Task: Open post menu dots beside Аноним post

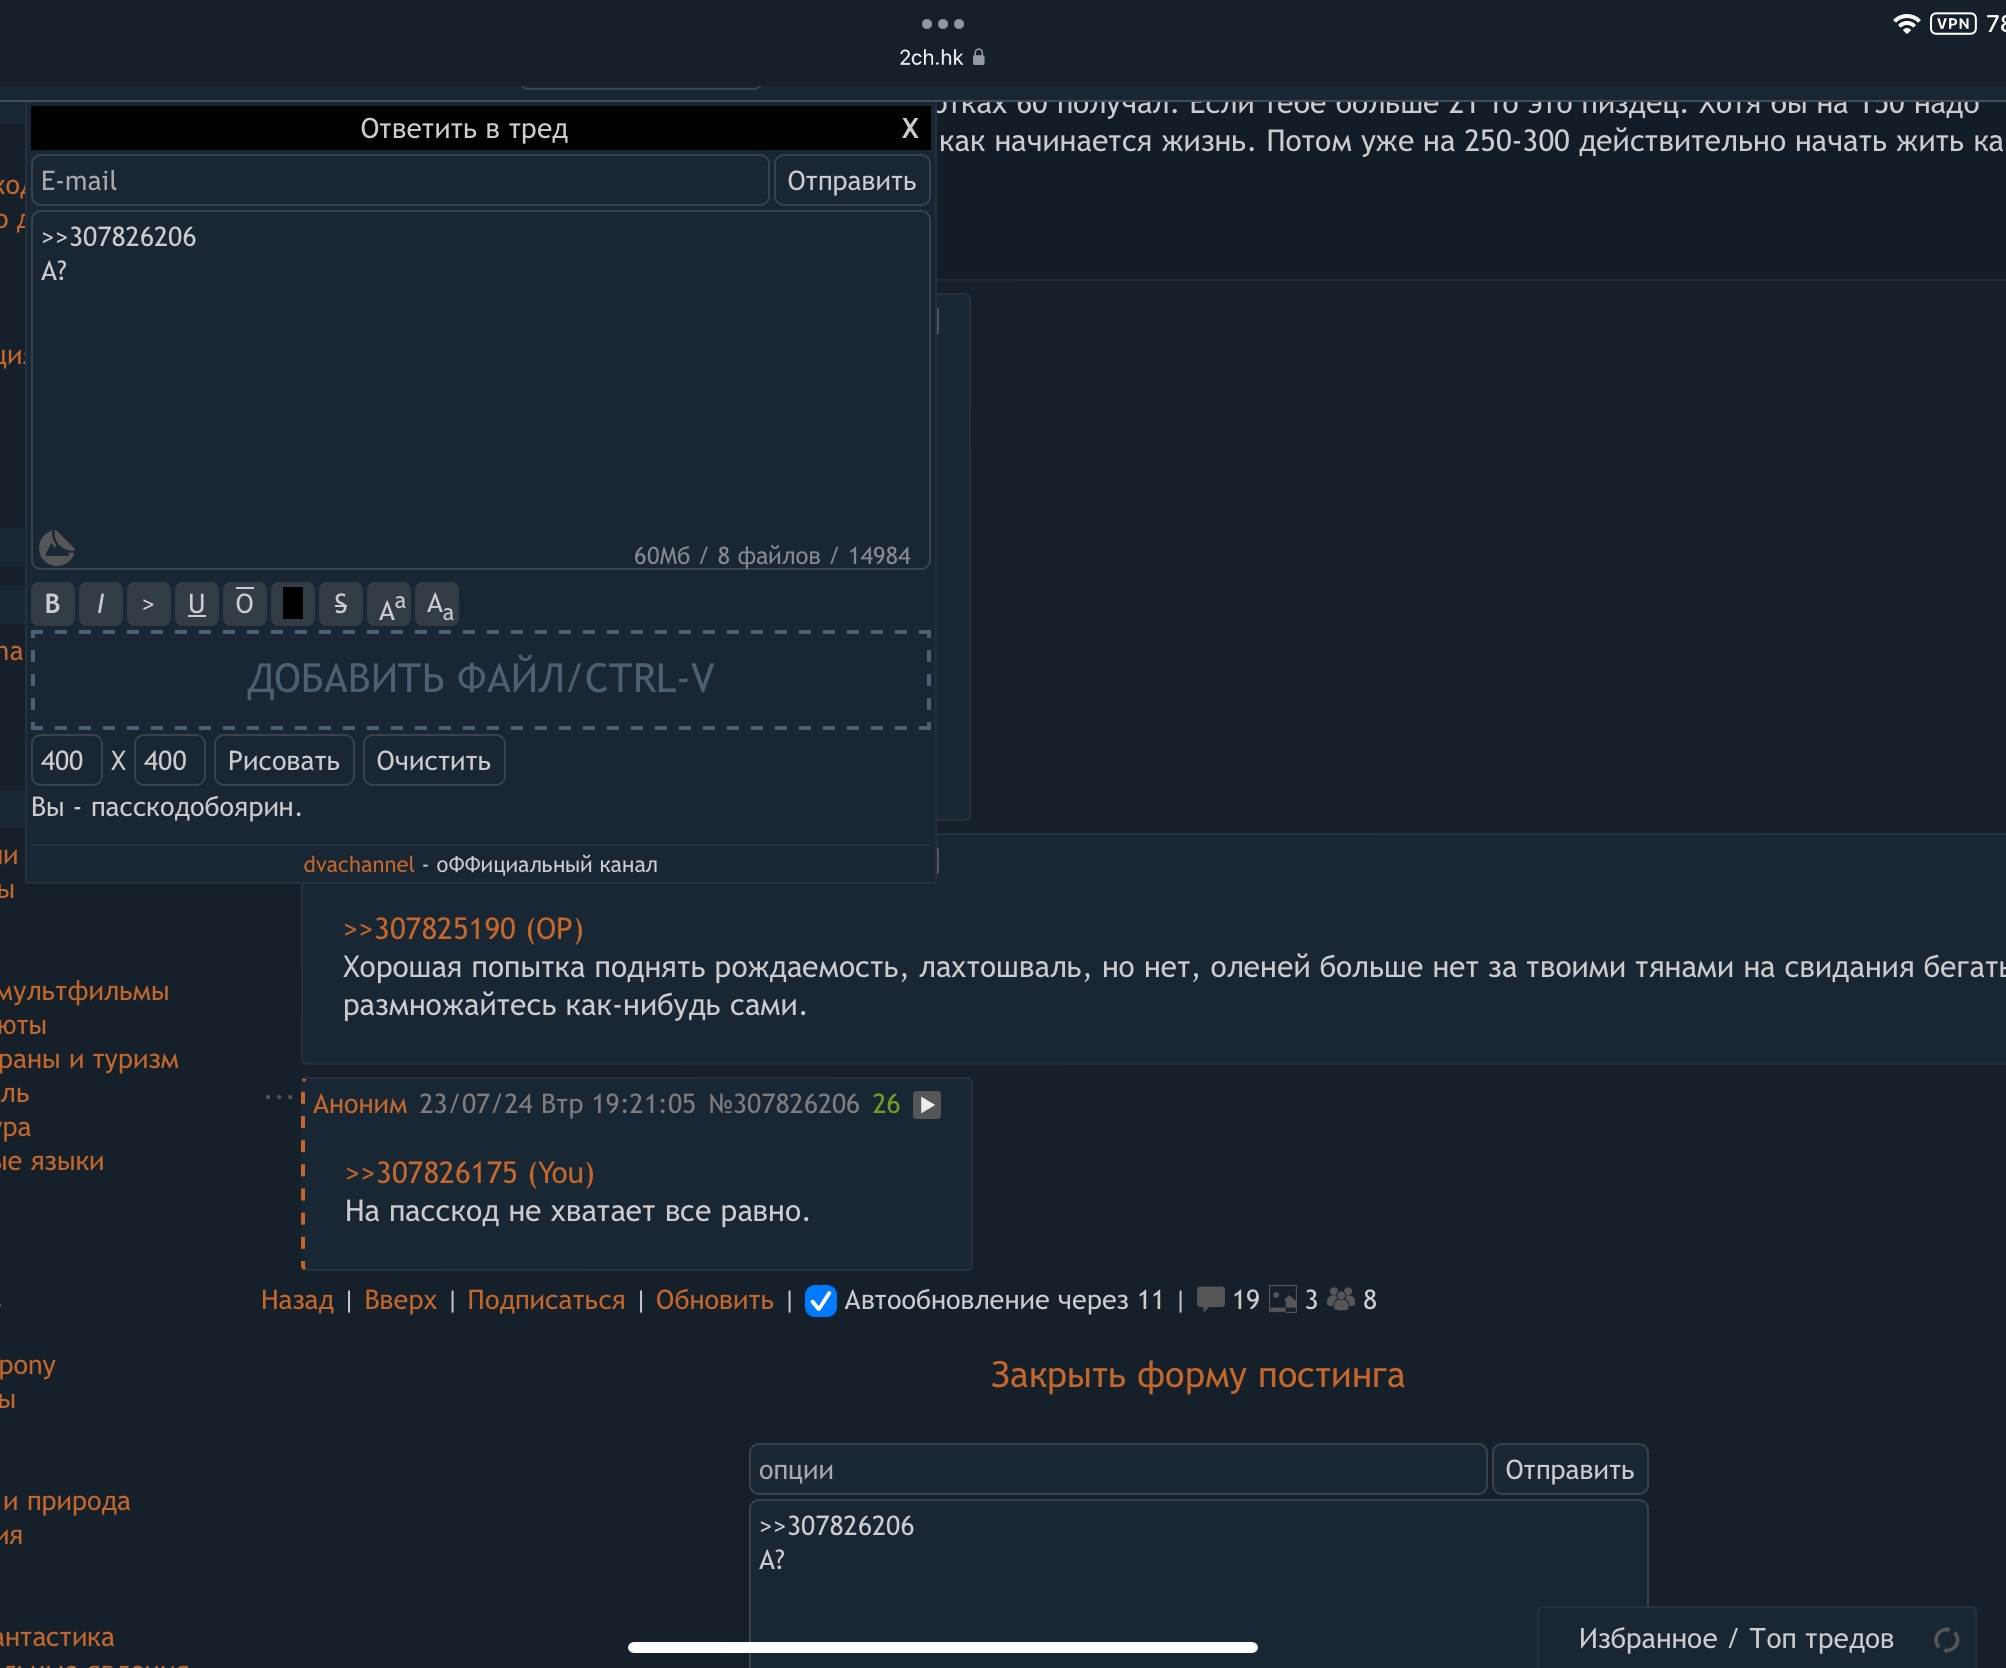Action: click(x=279, y=1097)
